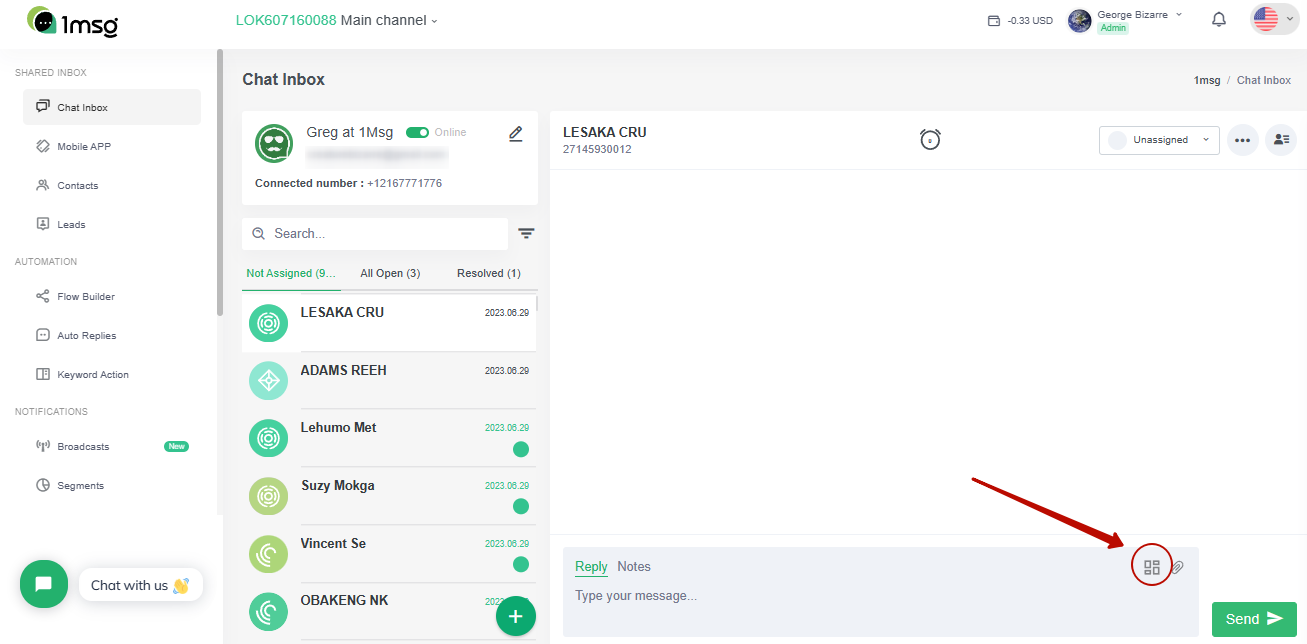Open Auto Replies in the sidebar
This screenshot has height=644, width=1307.
click(112, 335)
